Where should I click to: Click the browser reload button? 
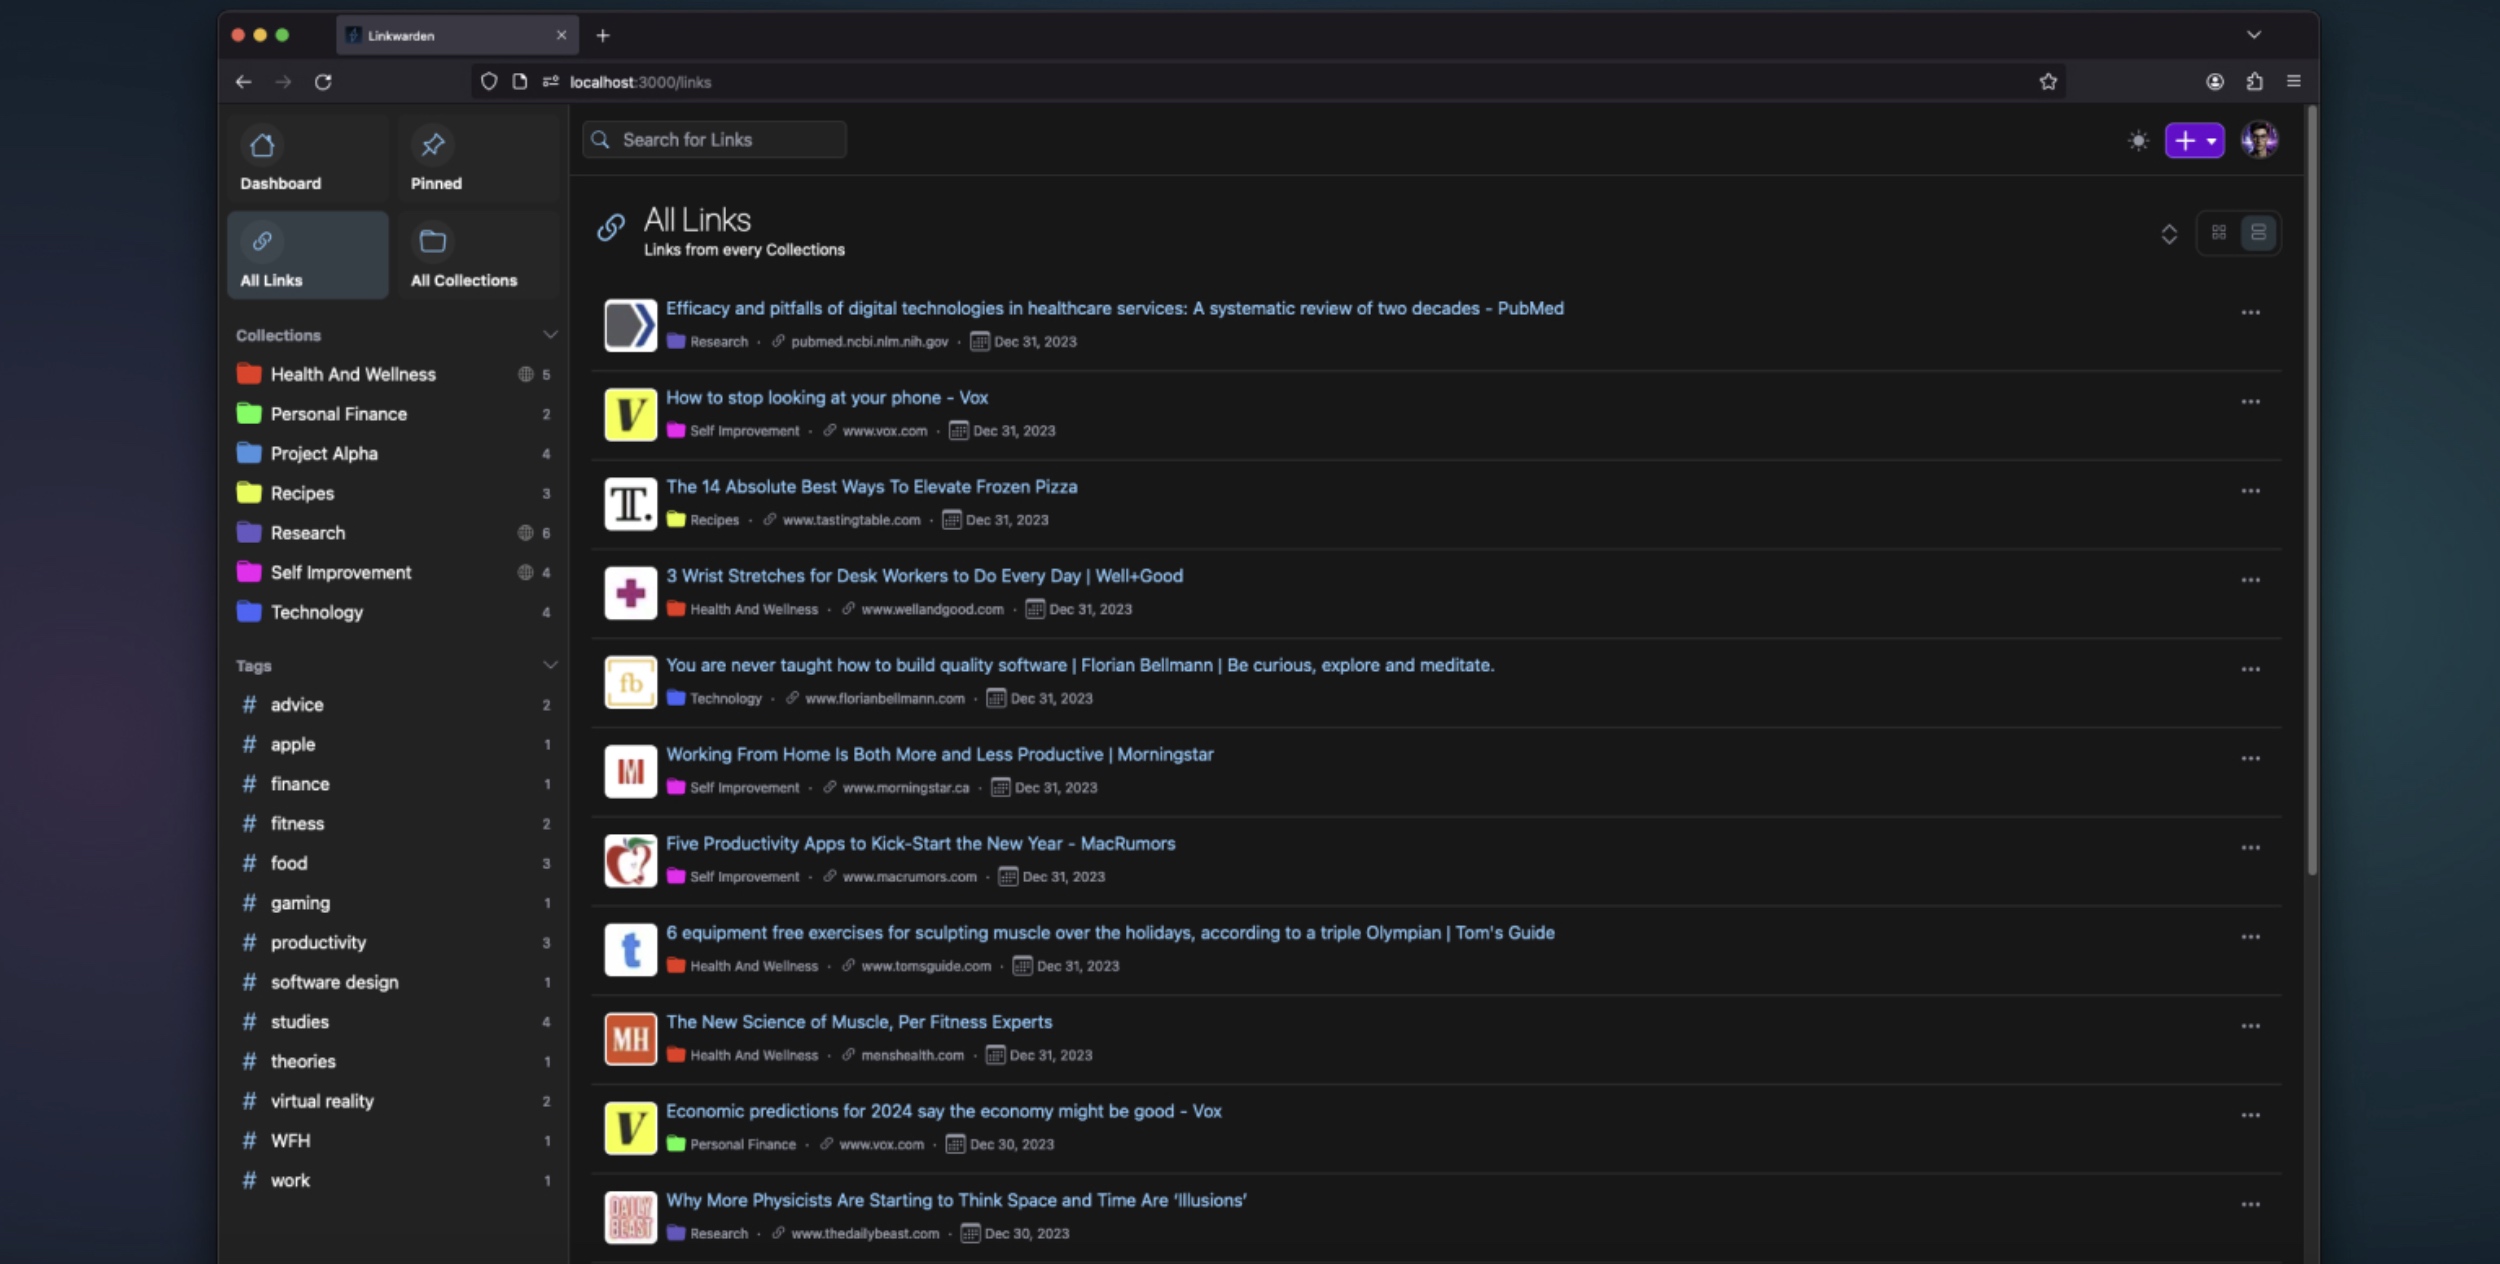click(323, 82)
